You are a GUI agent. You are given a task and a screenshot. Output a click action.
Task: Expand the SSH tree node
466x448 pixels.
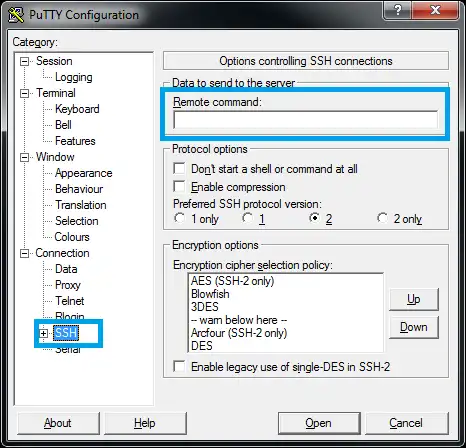(43, 333)
